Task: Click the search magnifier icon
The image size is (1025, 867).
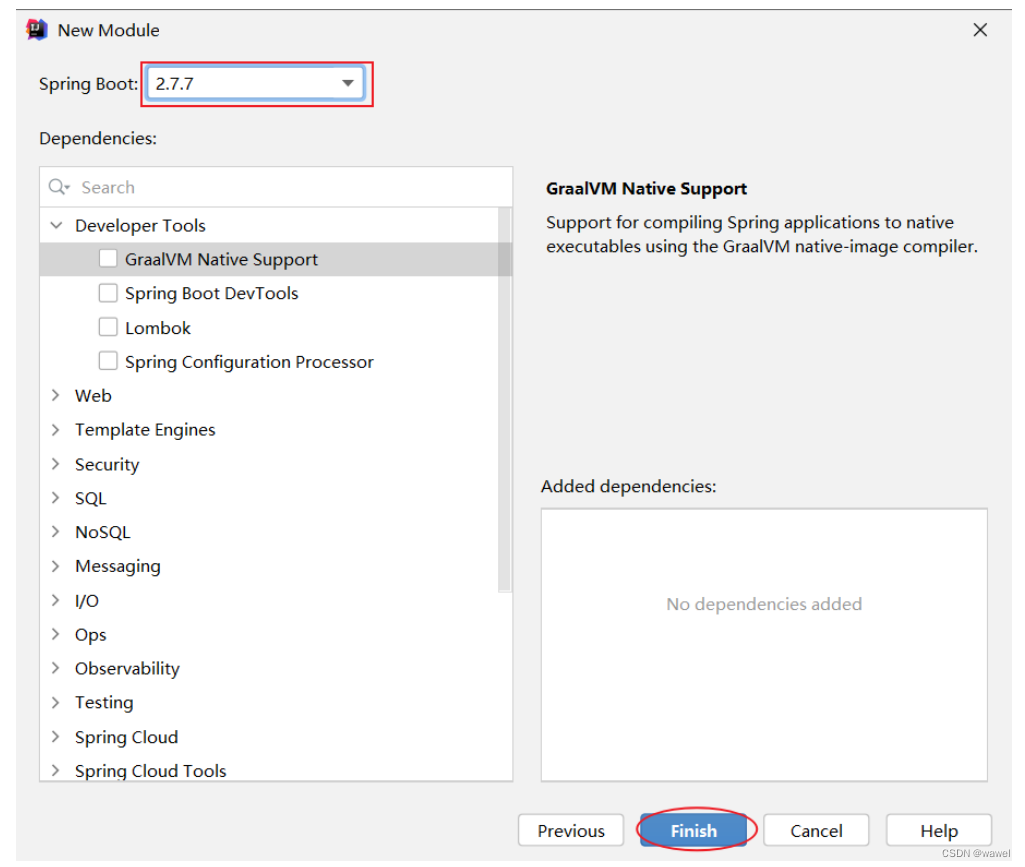Action: (59, 187)
